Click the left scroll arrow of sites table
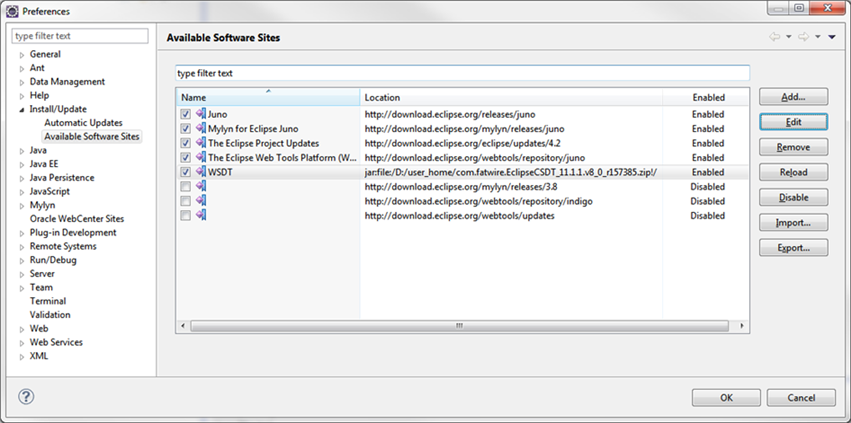This screenshot has height=423, width=851. coord(183,326)
